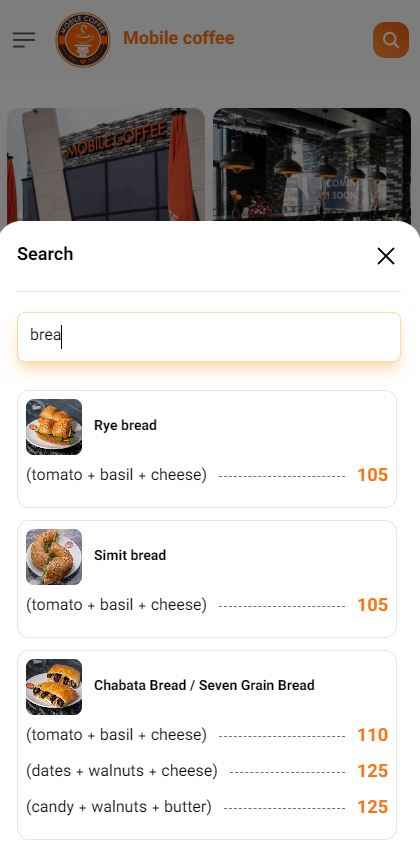Select Chabata Bread / Seven Grain Bread title
The image size is (420, 861).
(204, 685)
